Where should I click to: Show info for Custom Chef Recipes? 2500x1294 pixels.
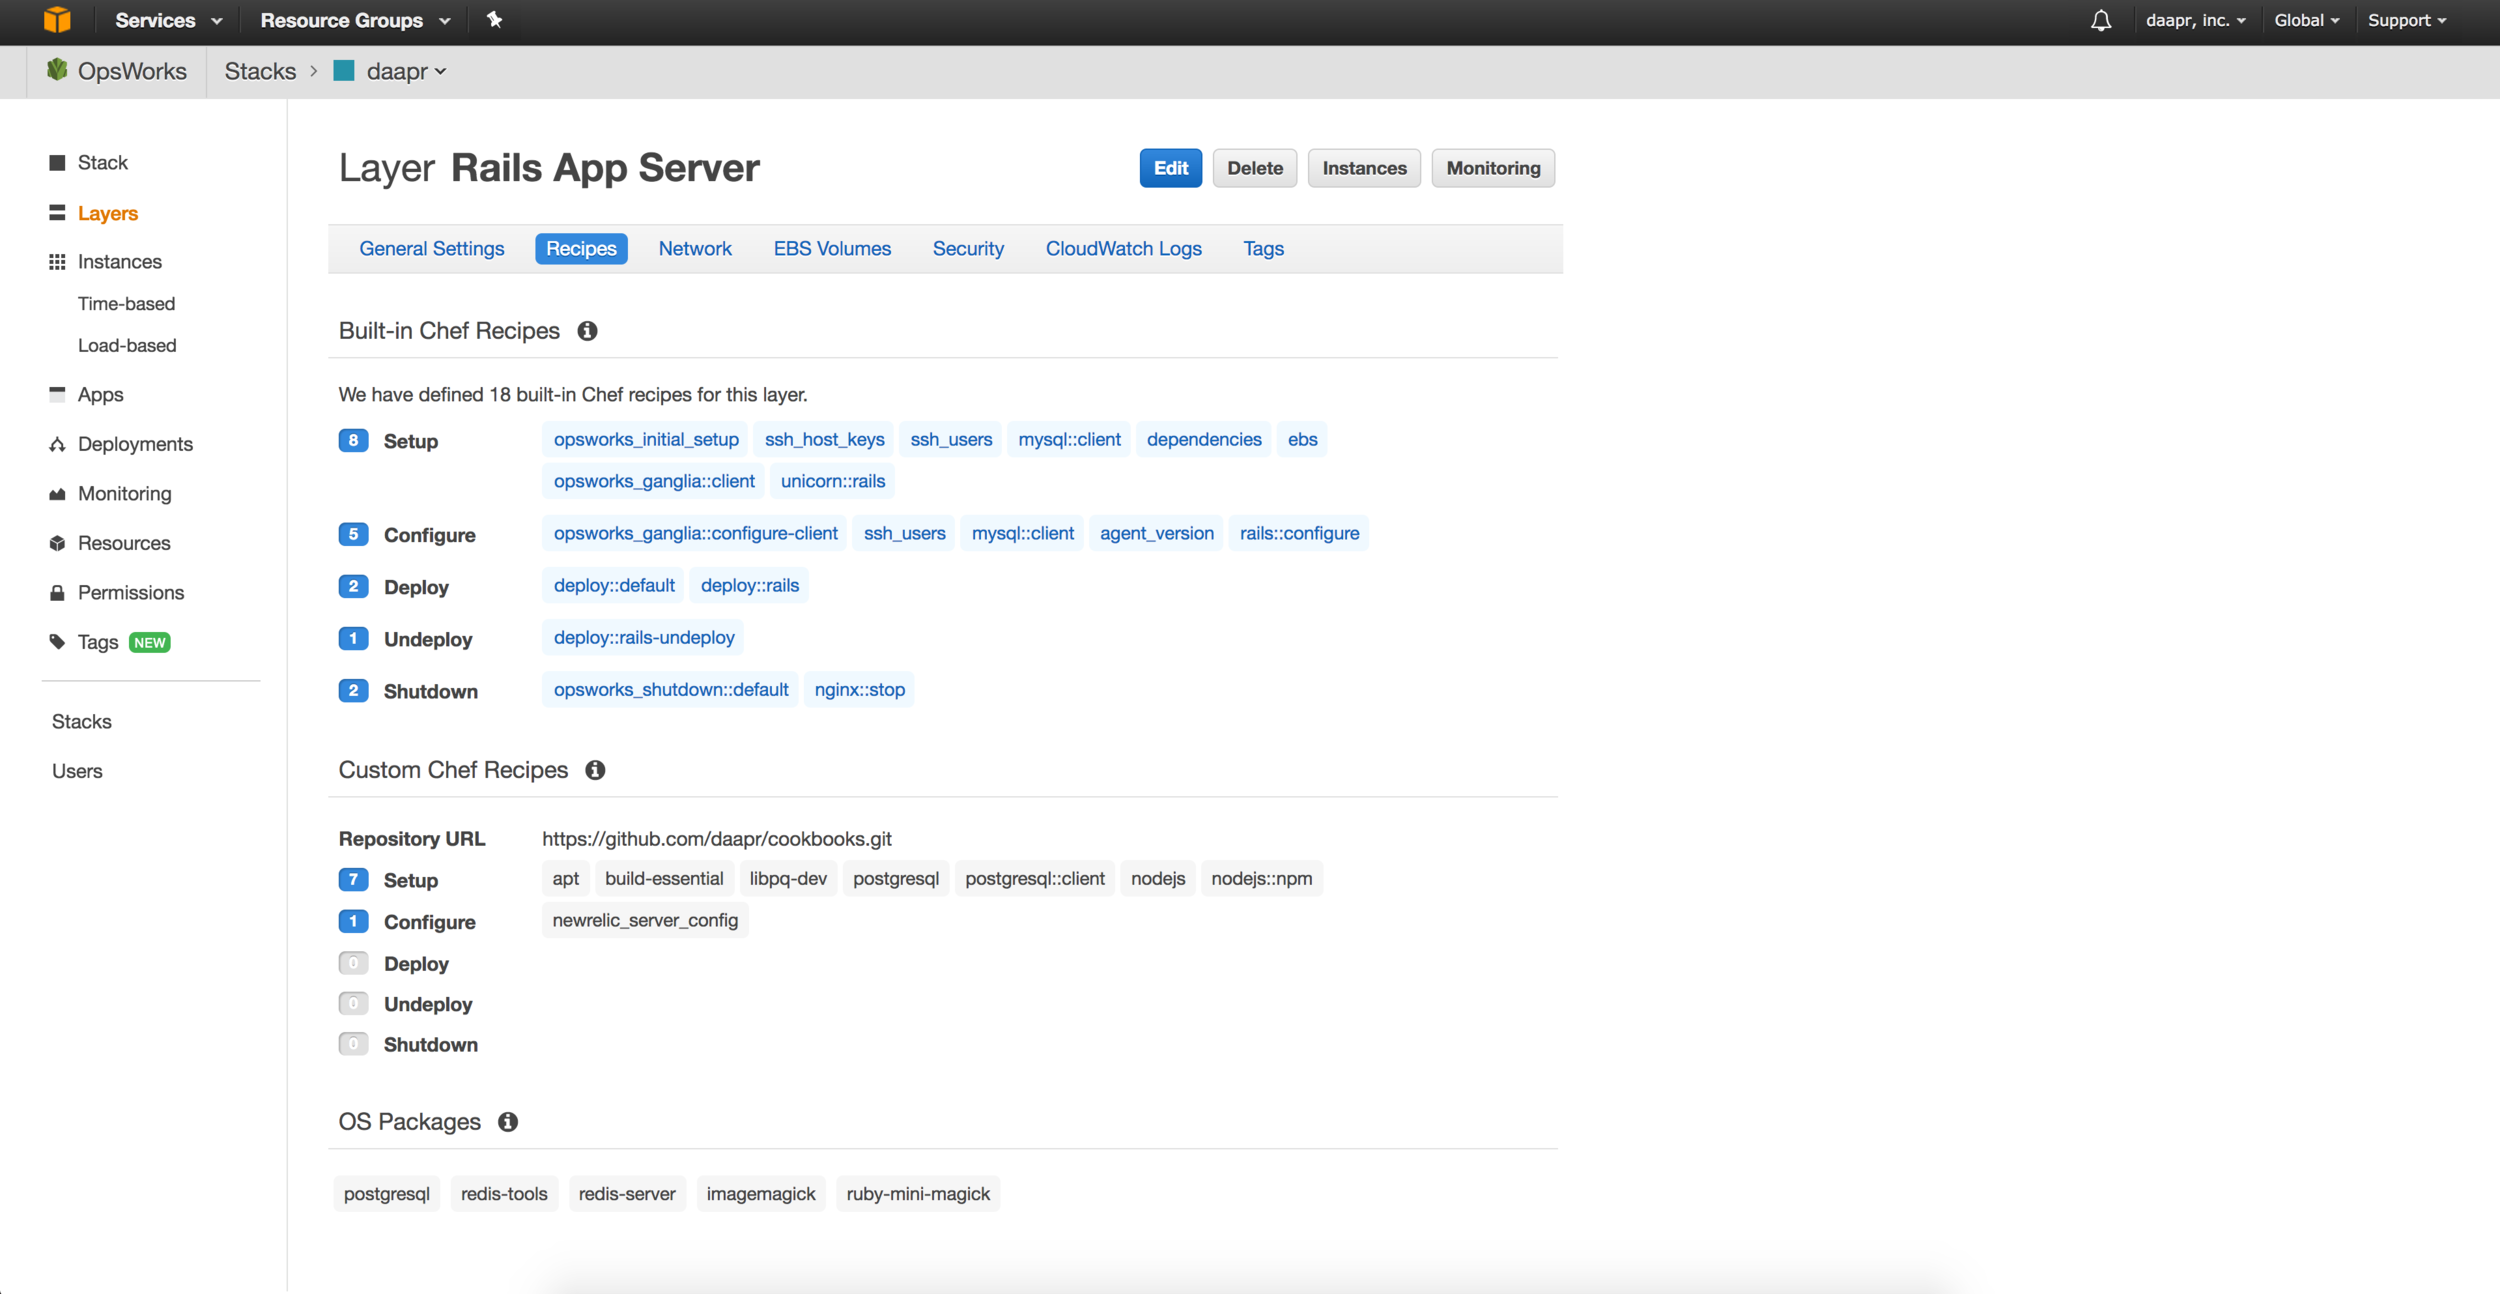pos(595,770)
